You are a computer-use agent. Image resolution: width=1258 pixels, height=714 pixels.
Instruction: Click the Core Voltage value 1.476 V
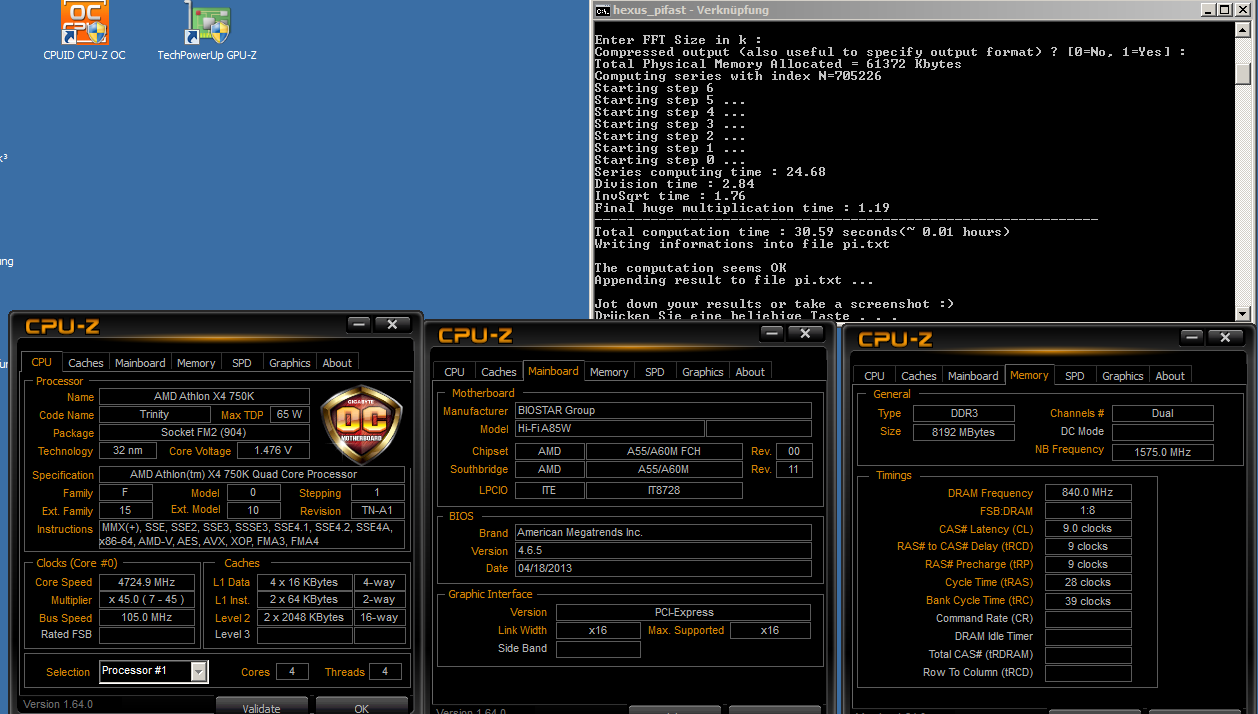coord(274,451)
